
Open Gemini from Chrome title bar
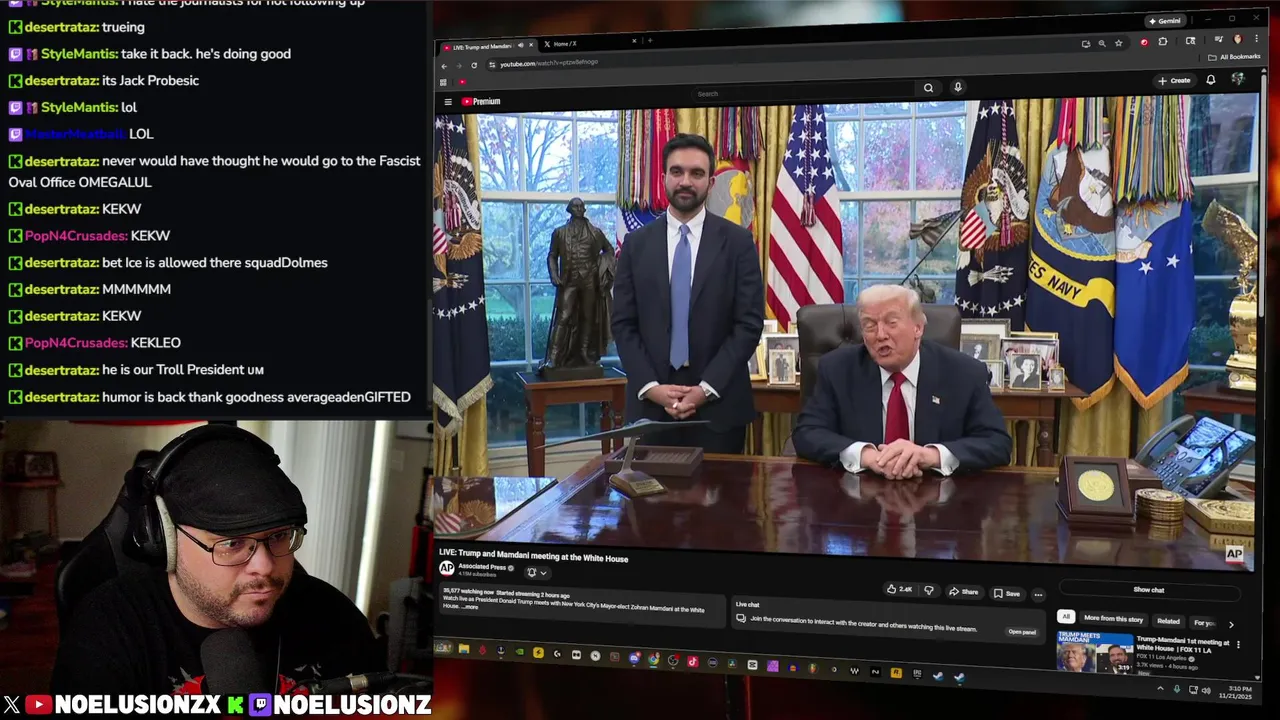tap(1165, 21)
